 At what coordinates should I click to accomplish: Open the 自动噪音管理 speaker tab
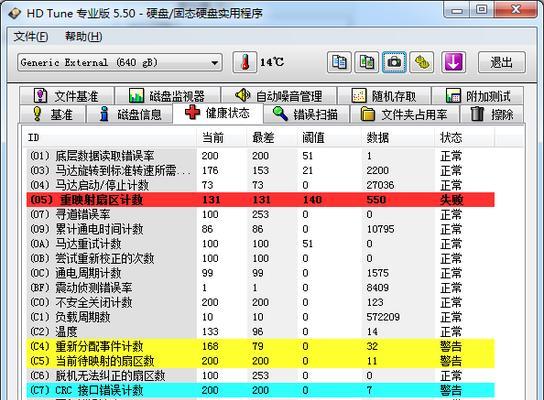(279, 96)
